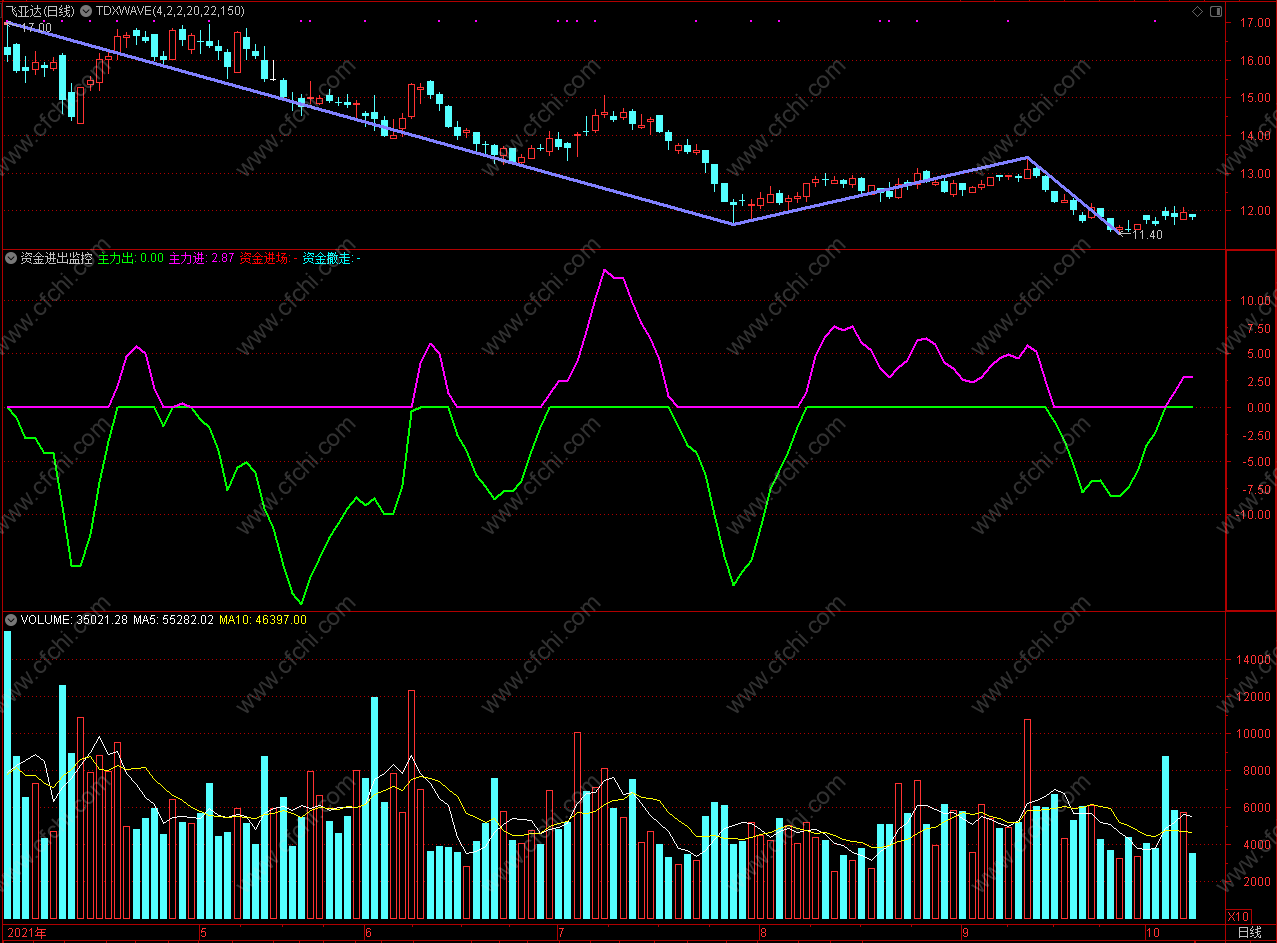
Task: Toggle the side panel icon at top right
Action: pyautogui.click(x=1216, y=11)
